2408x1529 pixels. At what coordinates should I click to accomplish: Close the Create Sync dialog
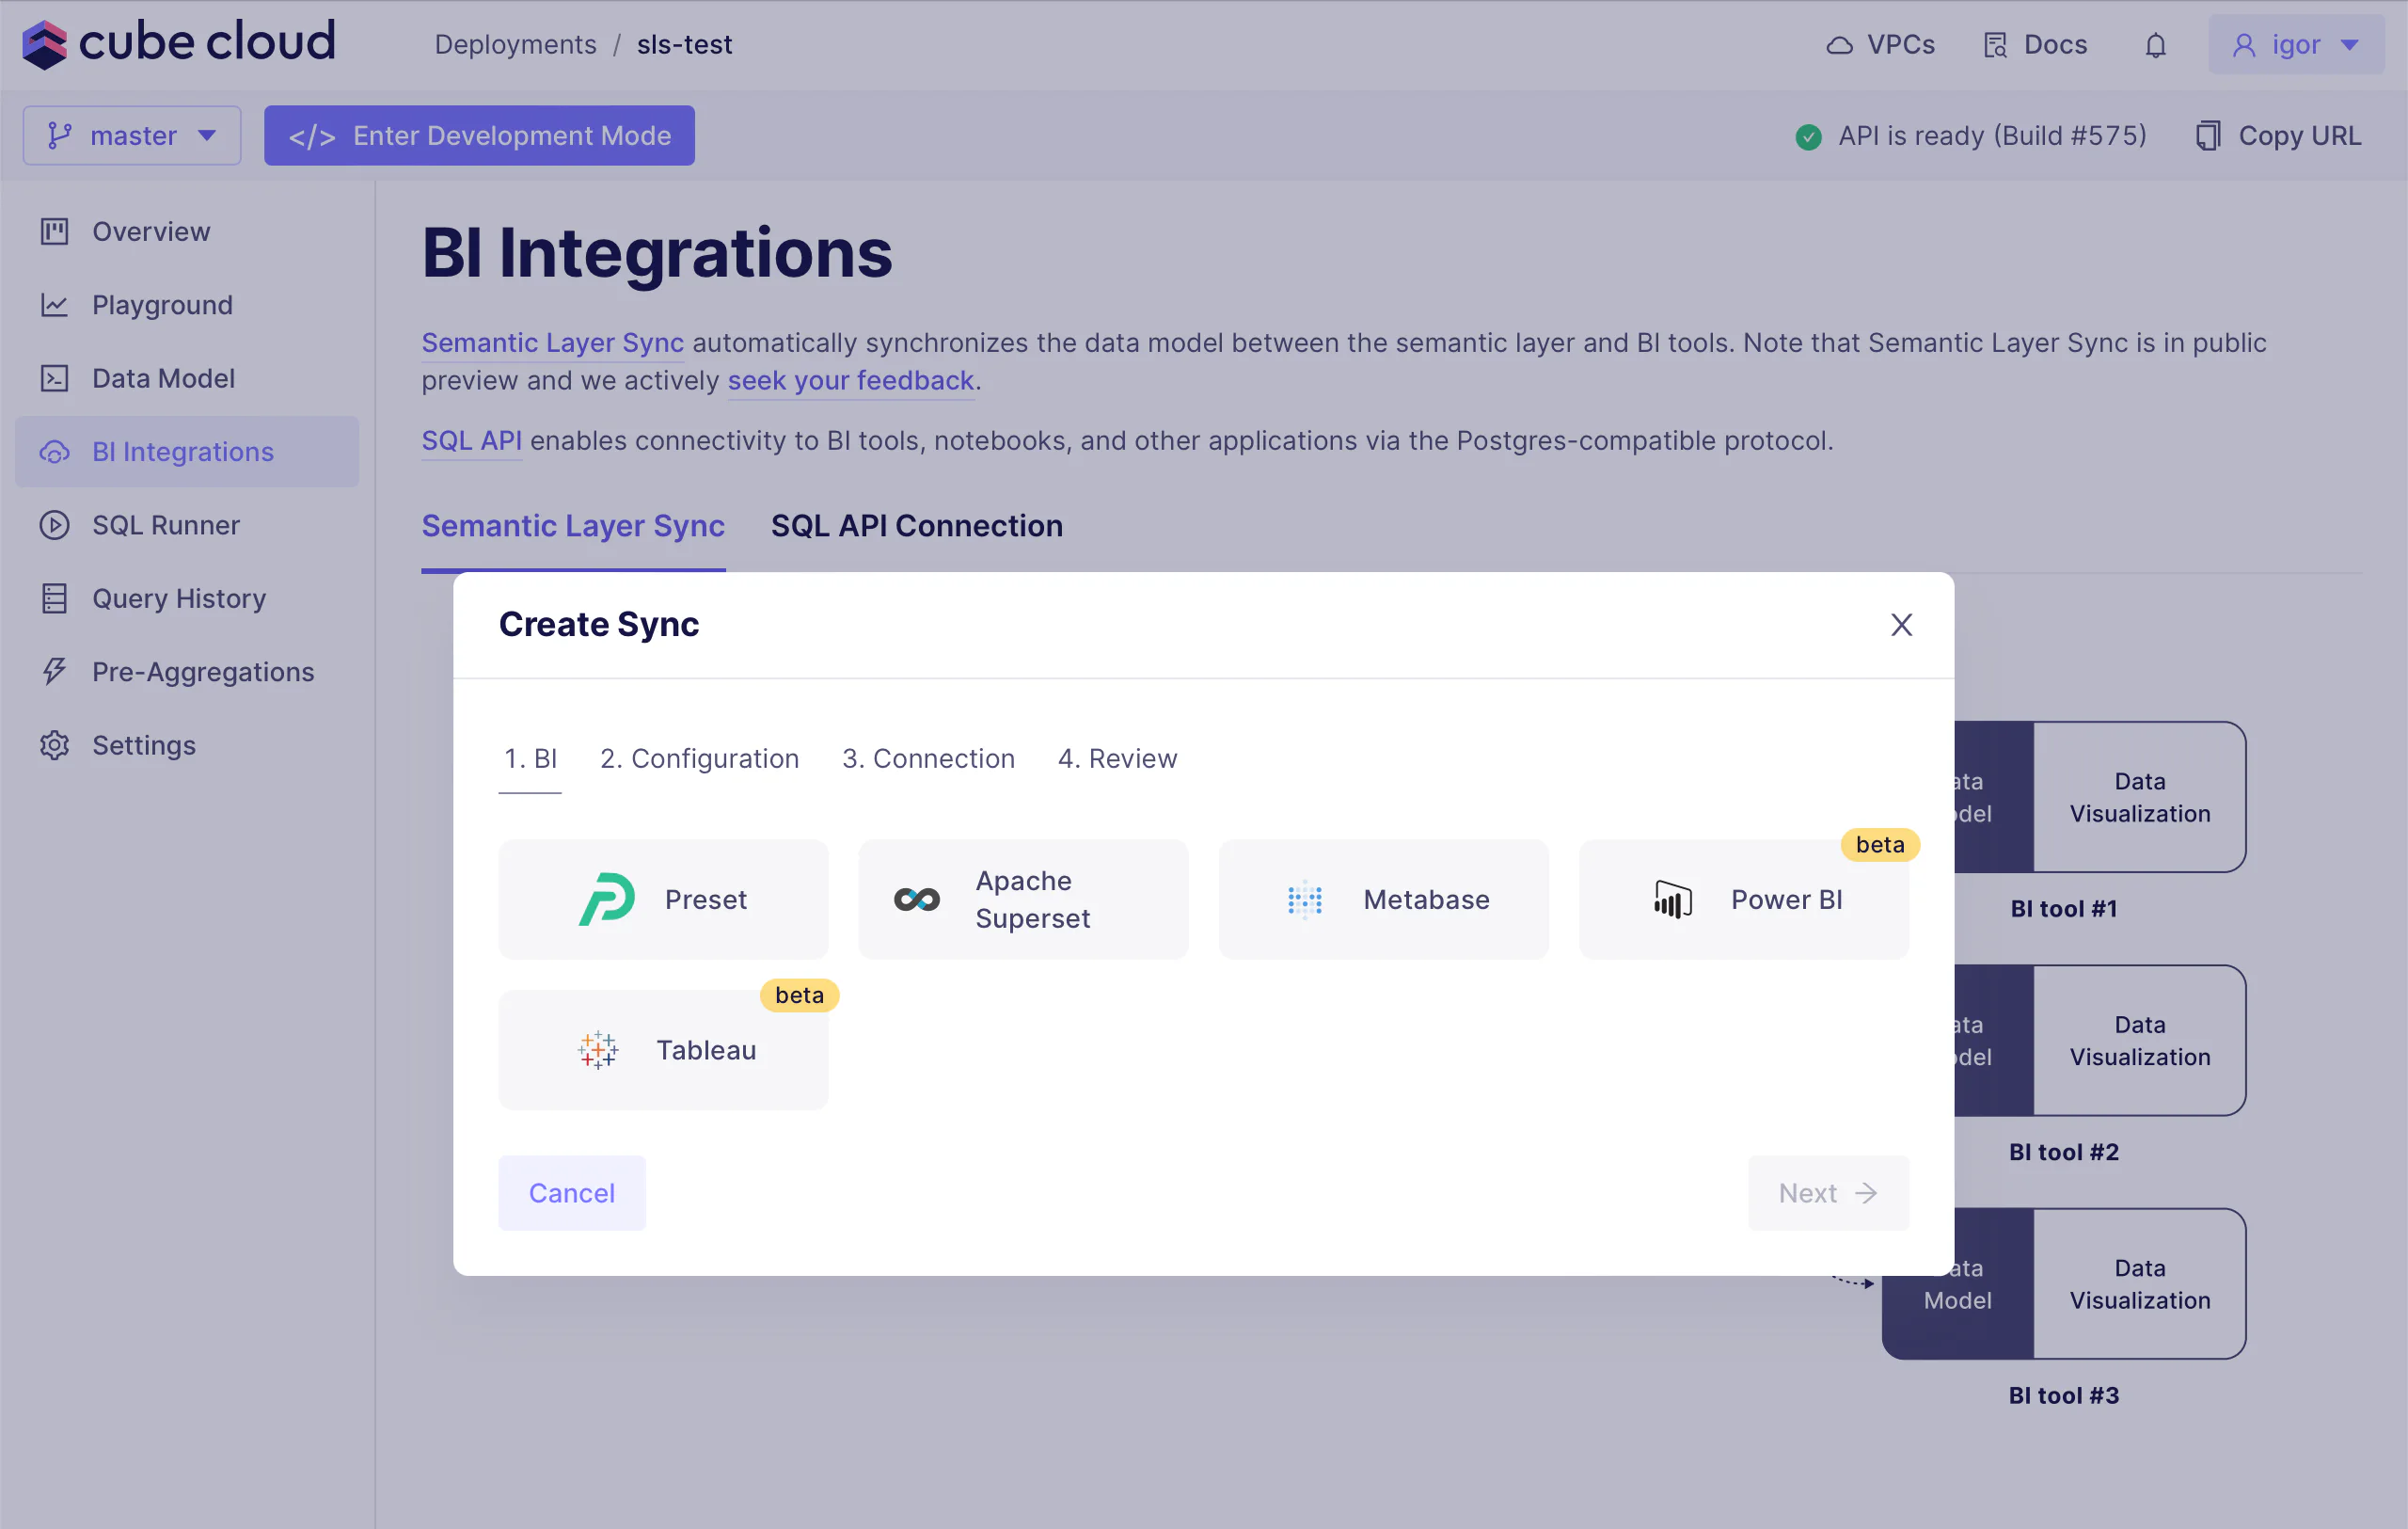(x=1901, y=625)
